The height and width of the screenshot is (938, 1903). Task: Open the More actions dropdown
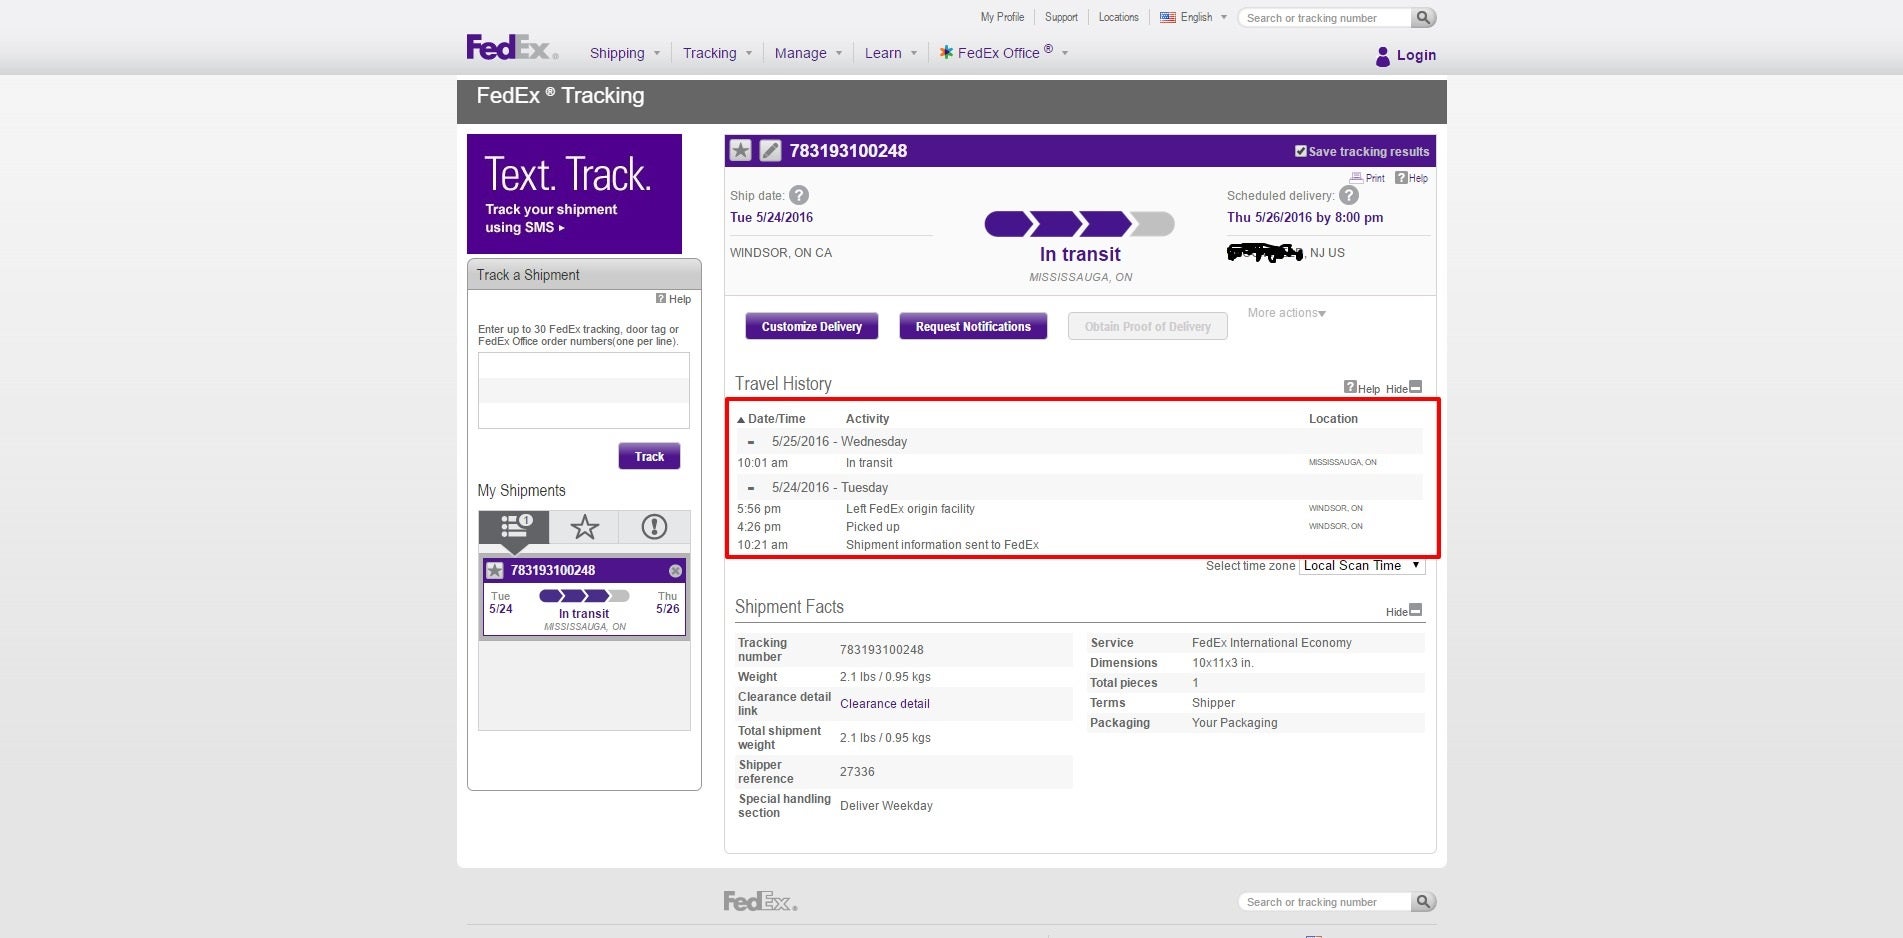point(1287,313)
